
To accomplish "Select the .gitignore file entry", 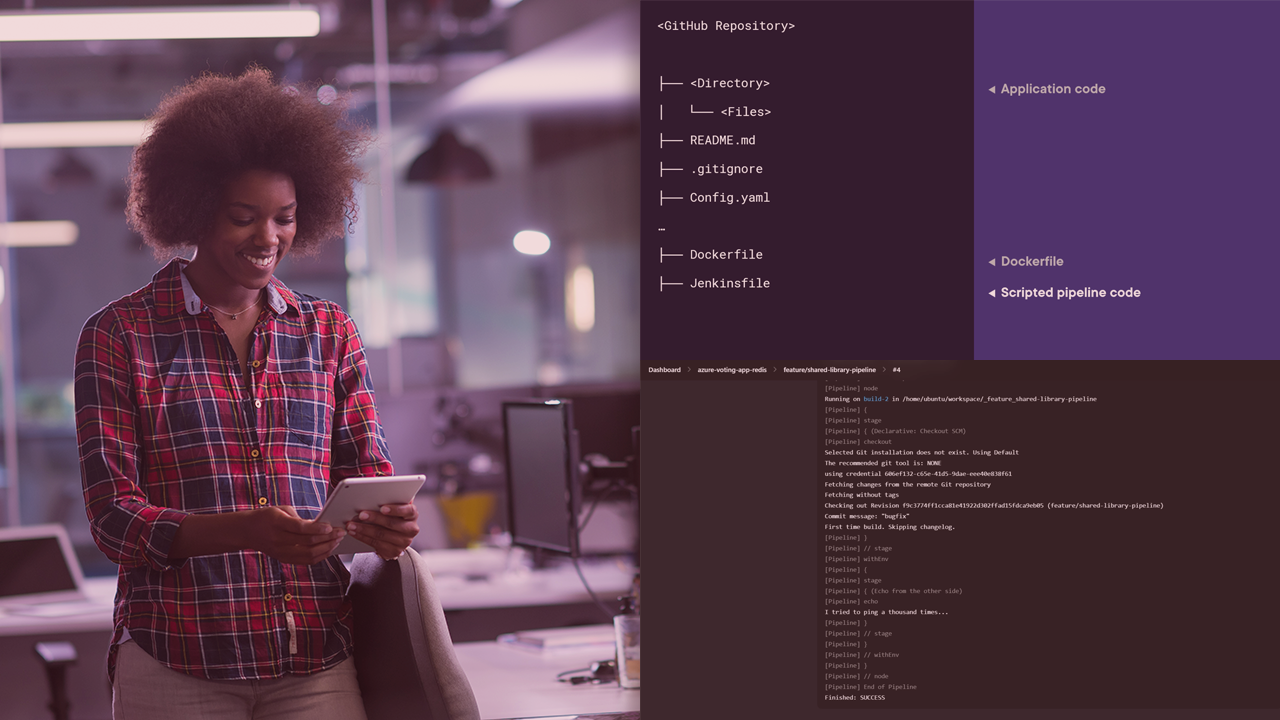I will [726, 169].
